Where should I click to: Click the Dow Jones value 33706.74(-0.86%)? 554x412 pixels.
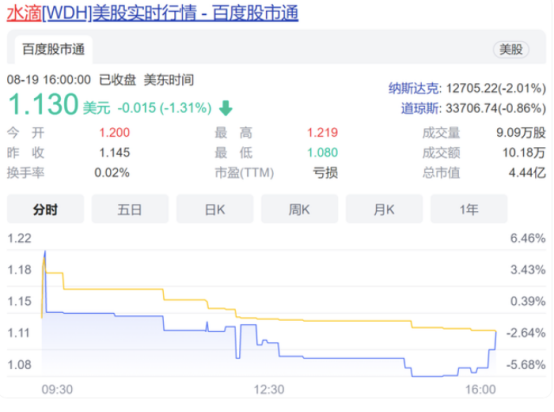(496, 108)
